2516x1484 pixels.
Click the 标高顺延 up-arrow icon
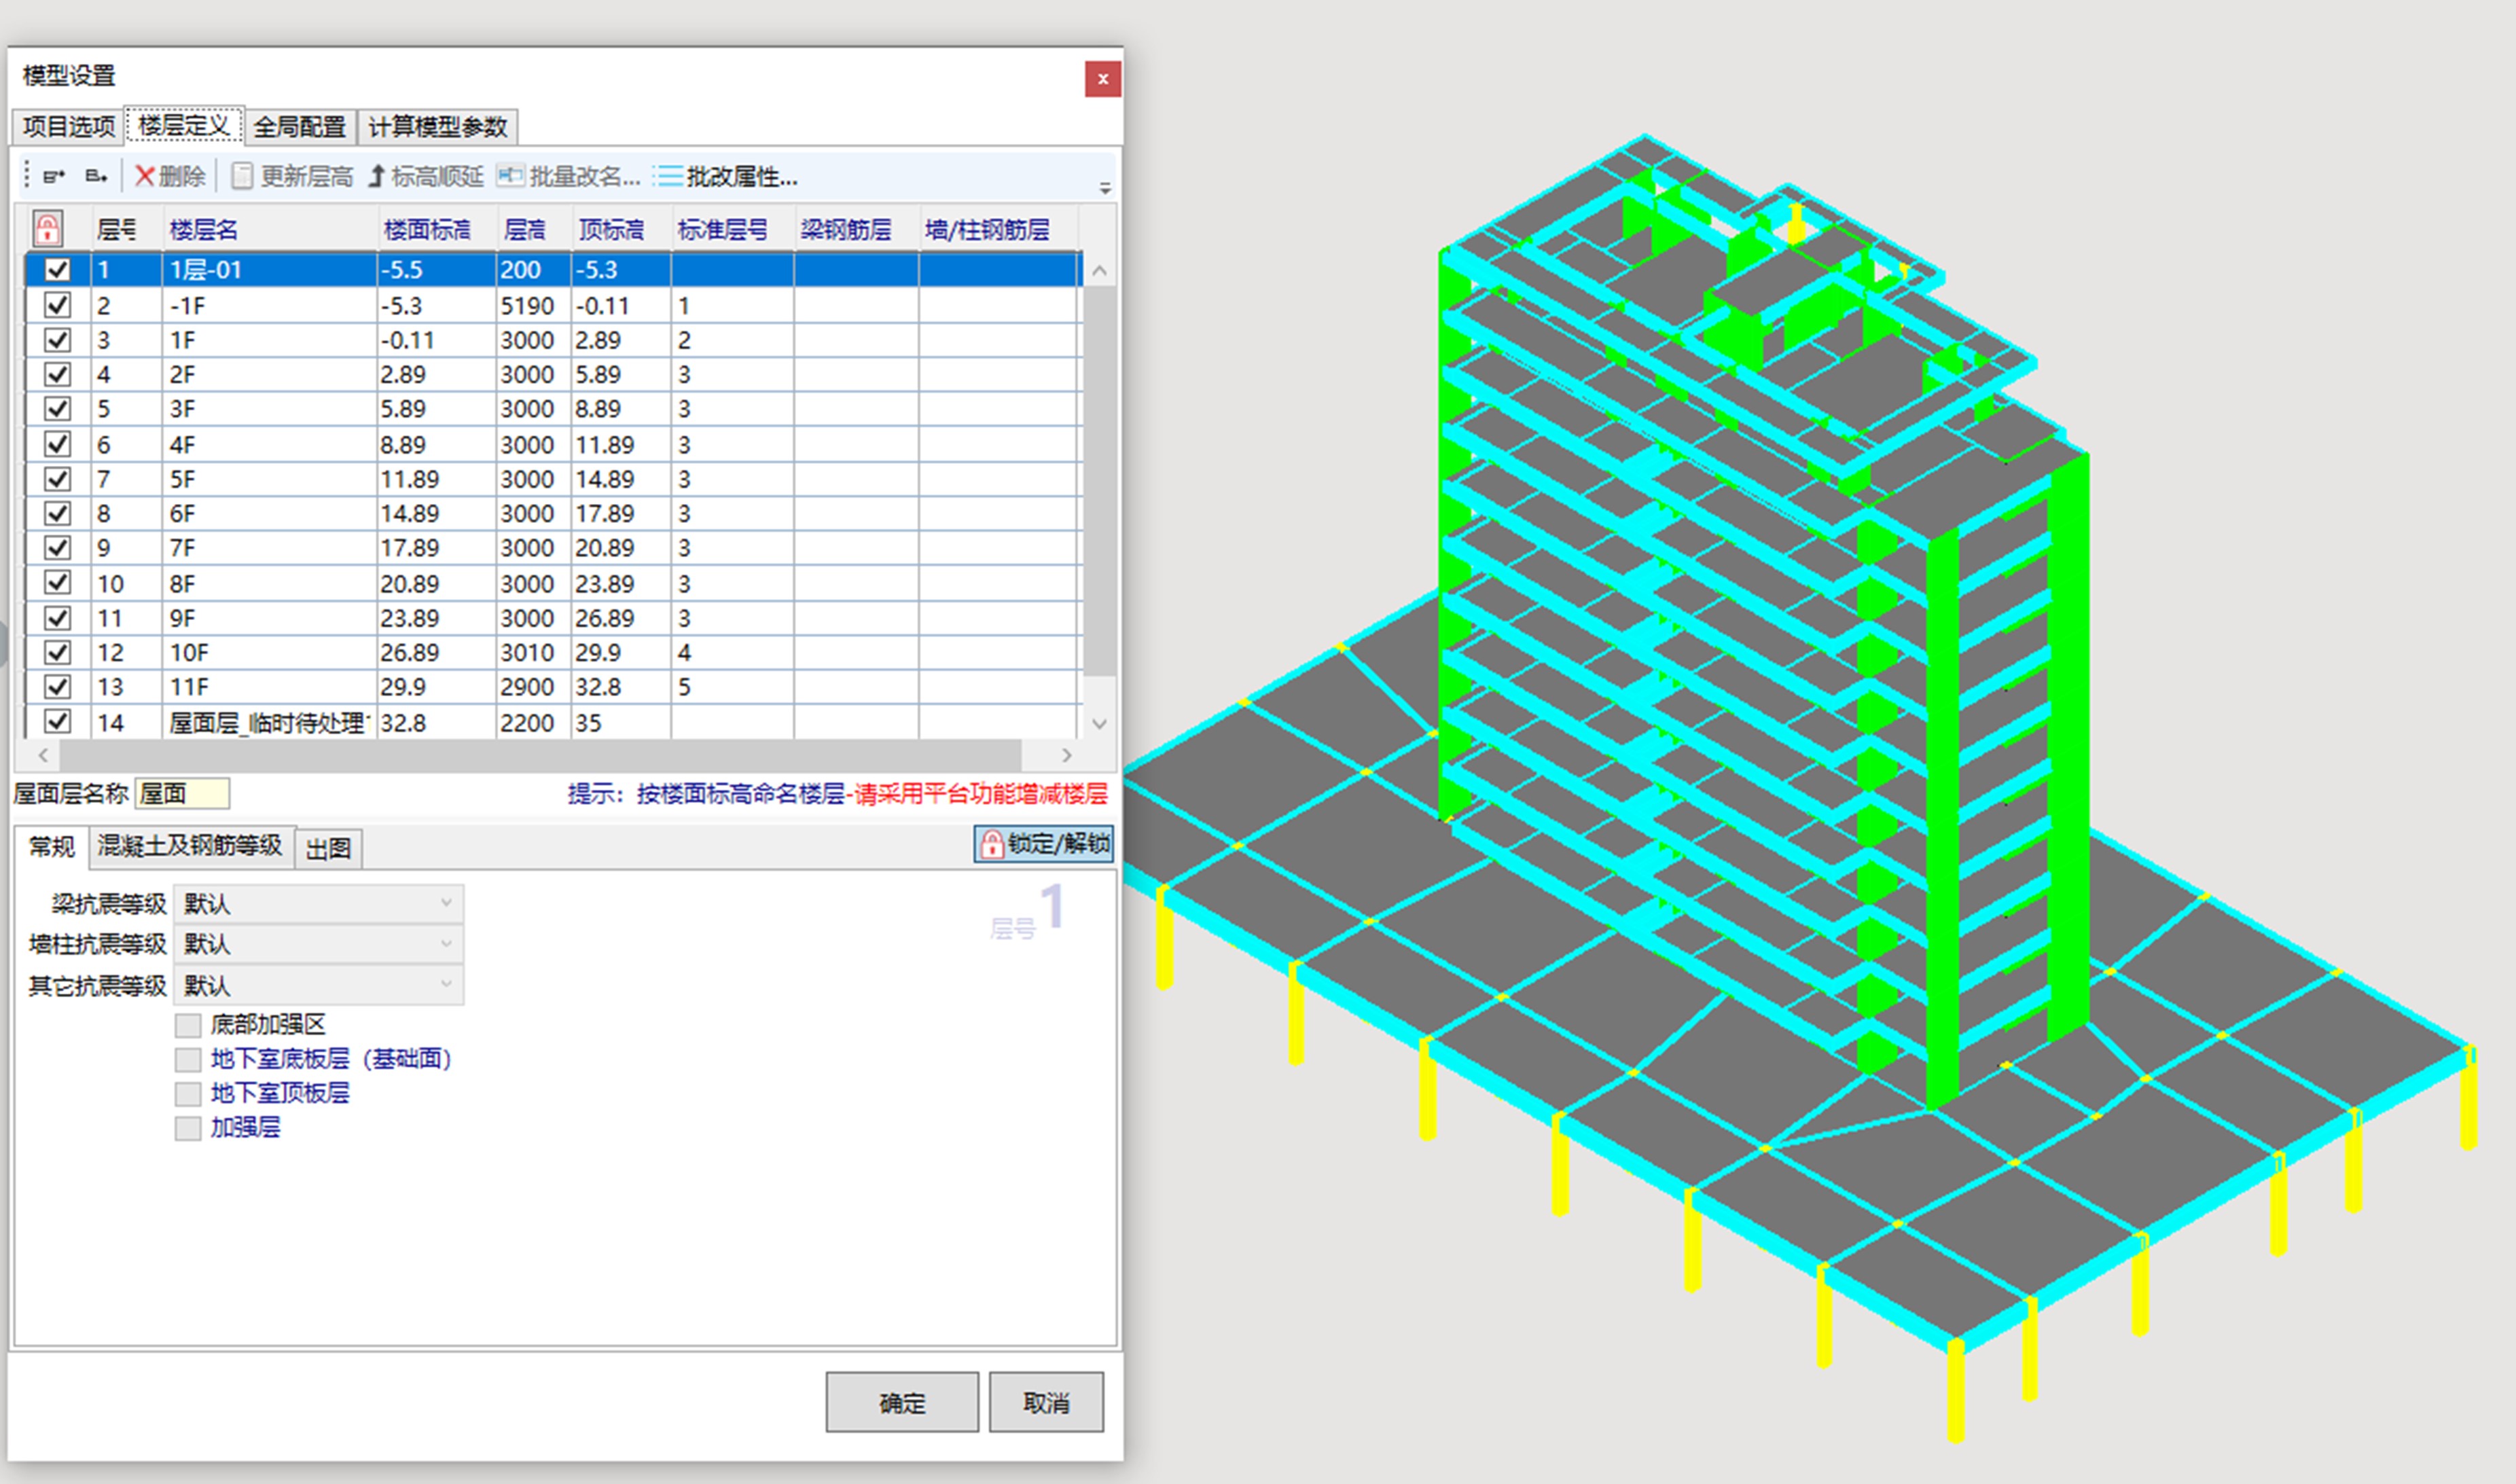[x=376, y=177]
